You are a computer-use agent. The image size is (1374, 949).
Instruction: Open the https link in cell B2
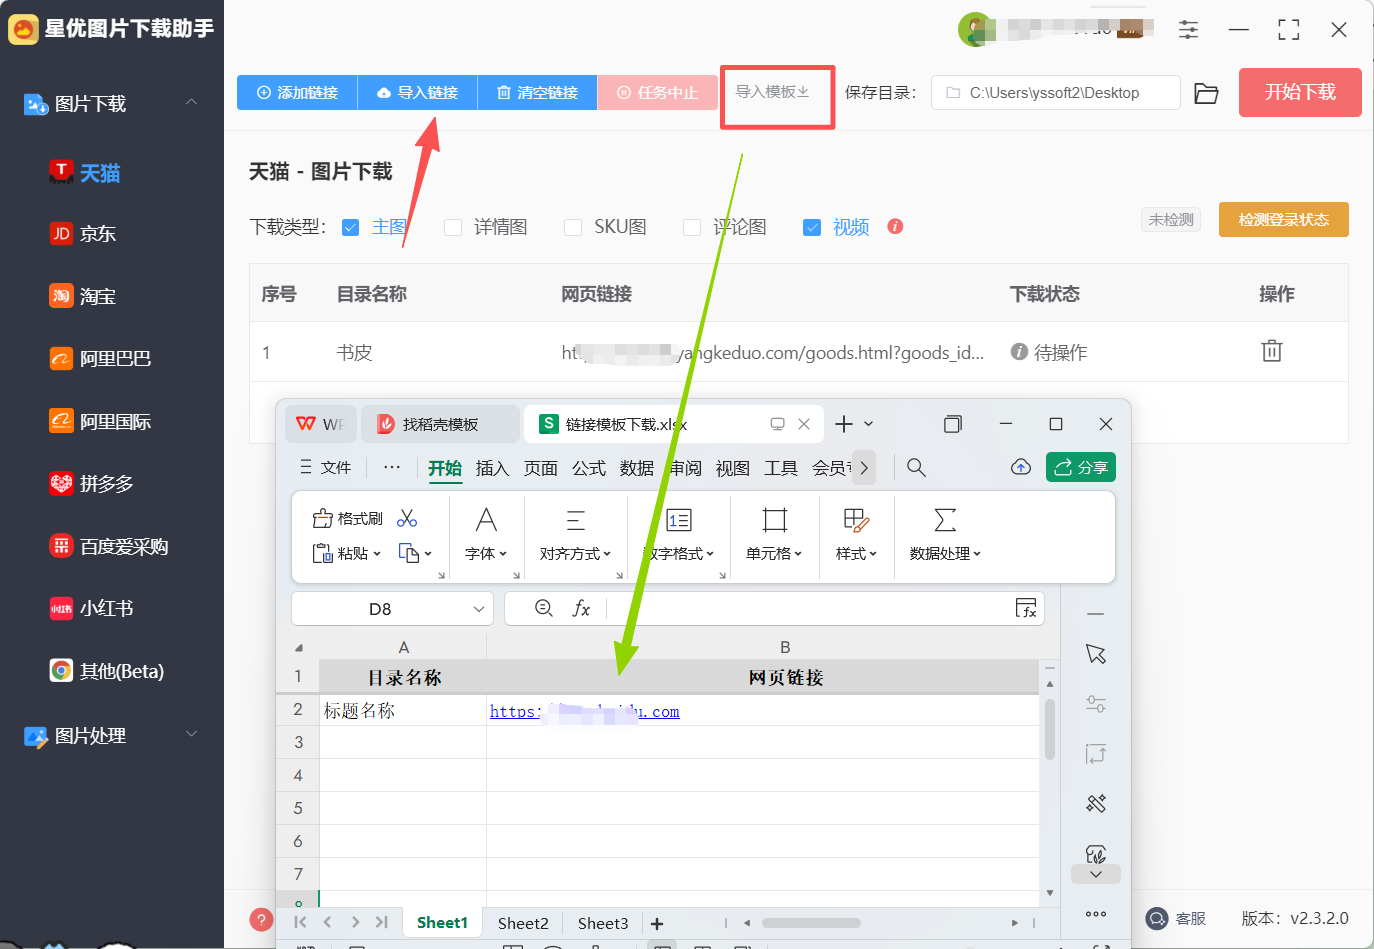point(584,711)
